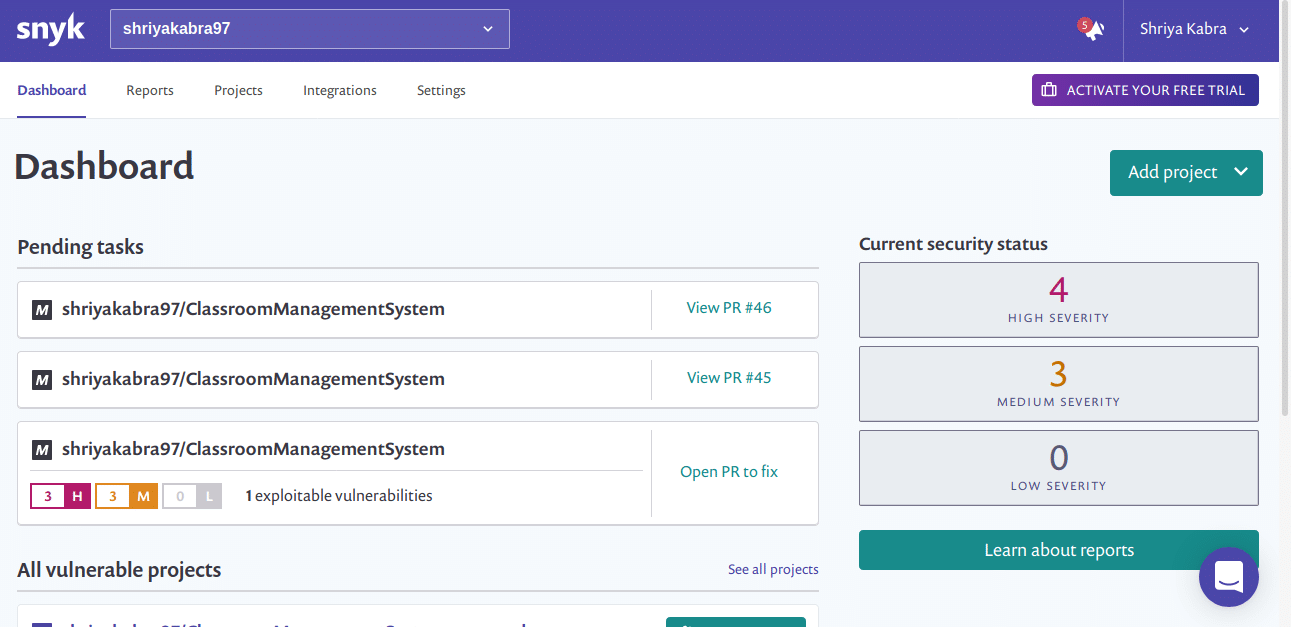Click the Maven icon beside PR #46 project
The image size is (1291, 627).
pos(42,310)
